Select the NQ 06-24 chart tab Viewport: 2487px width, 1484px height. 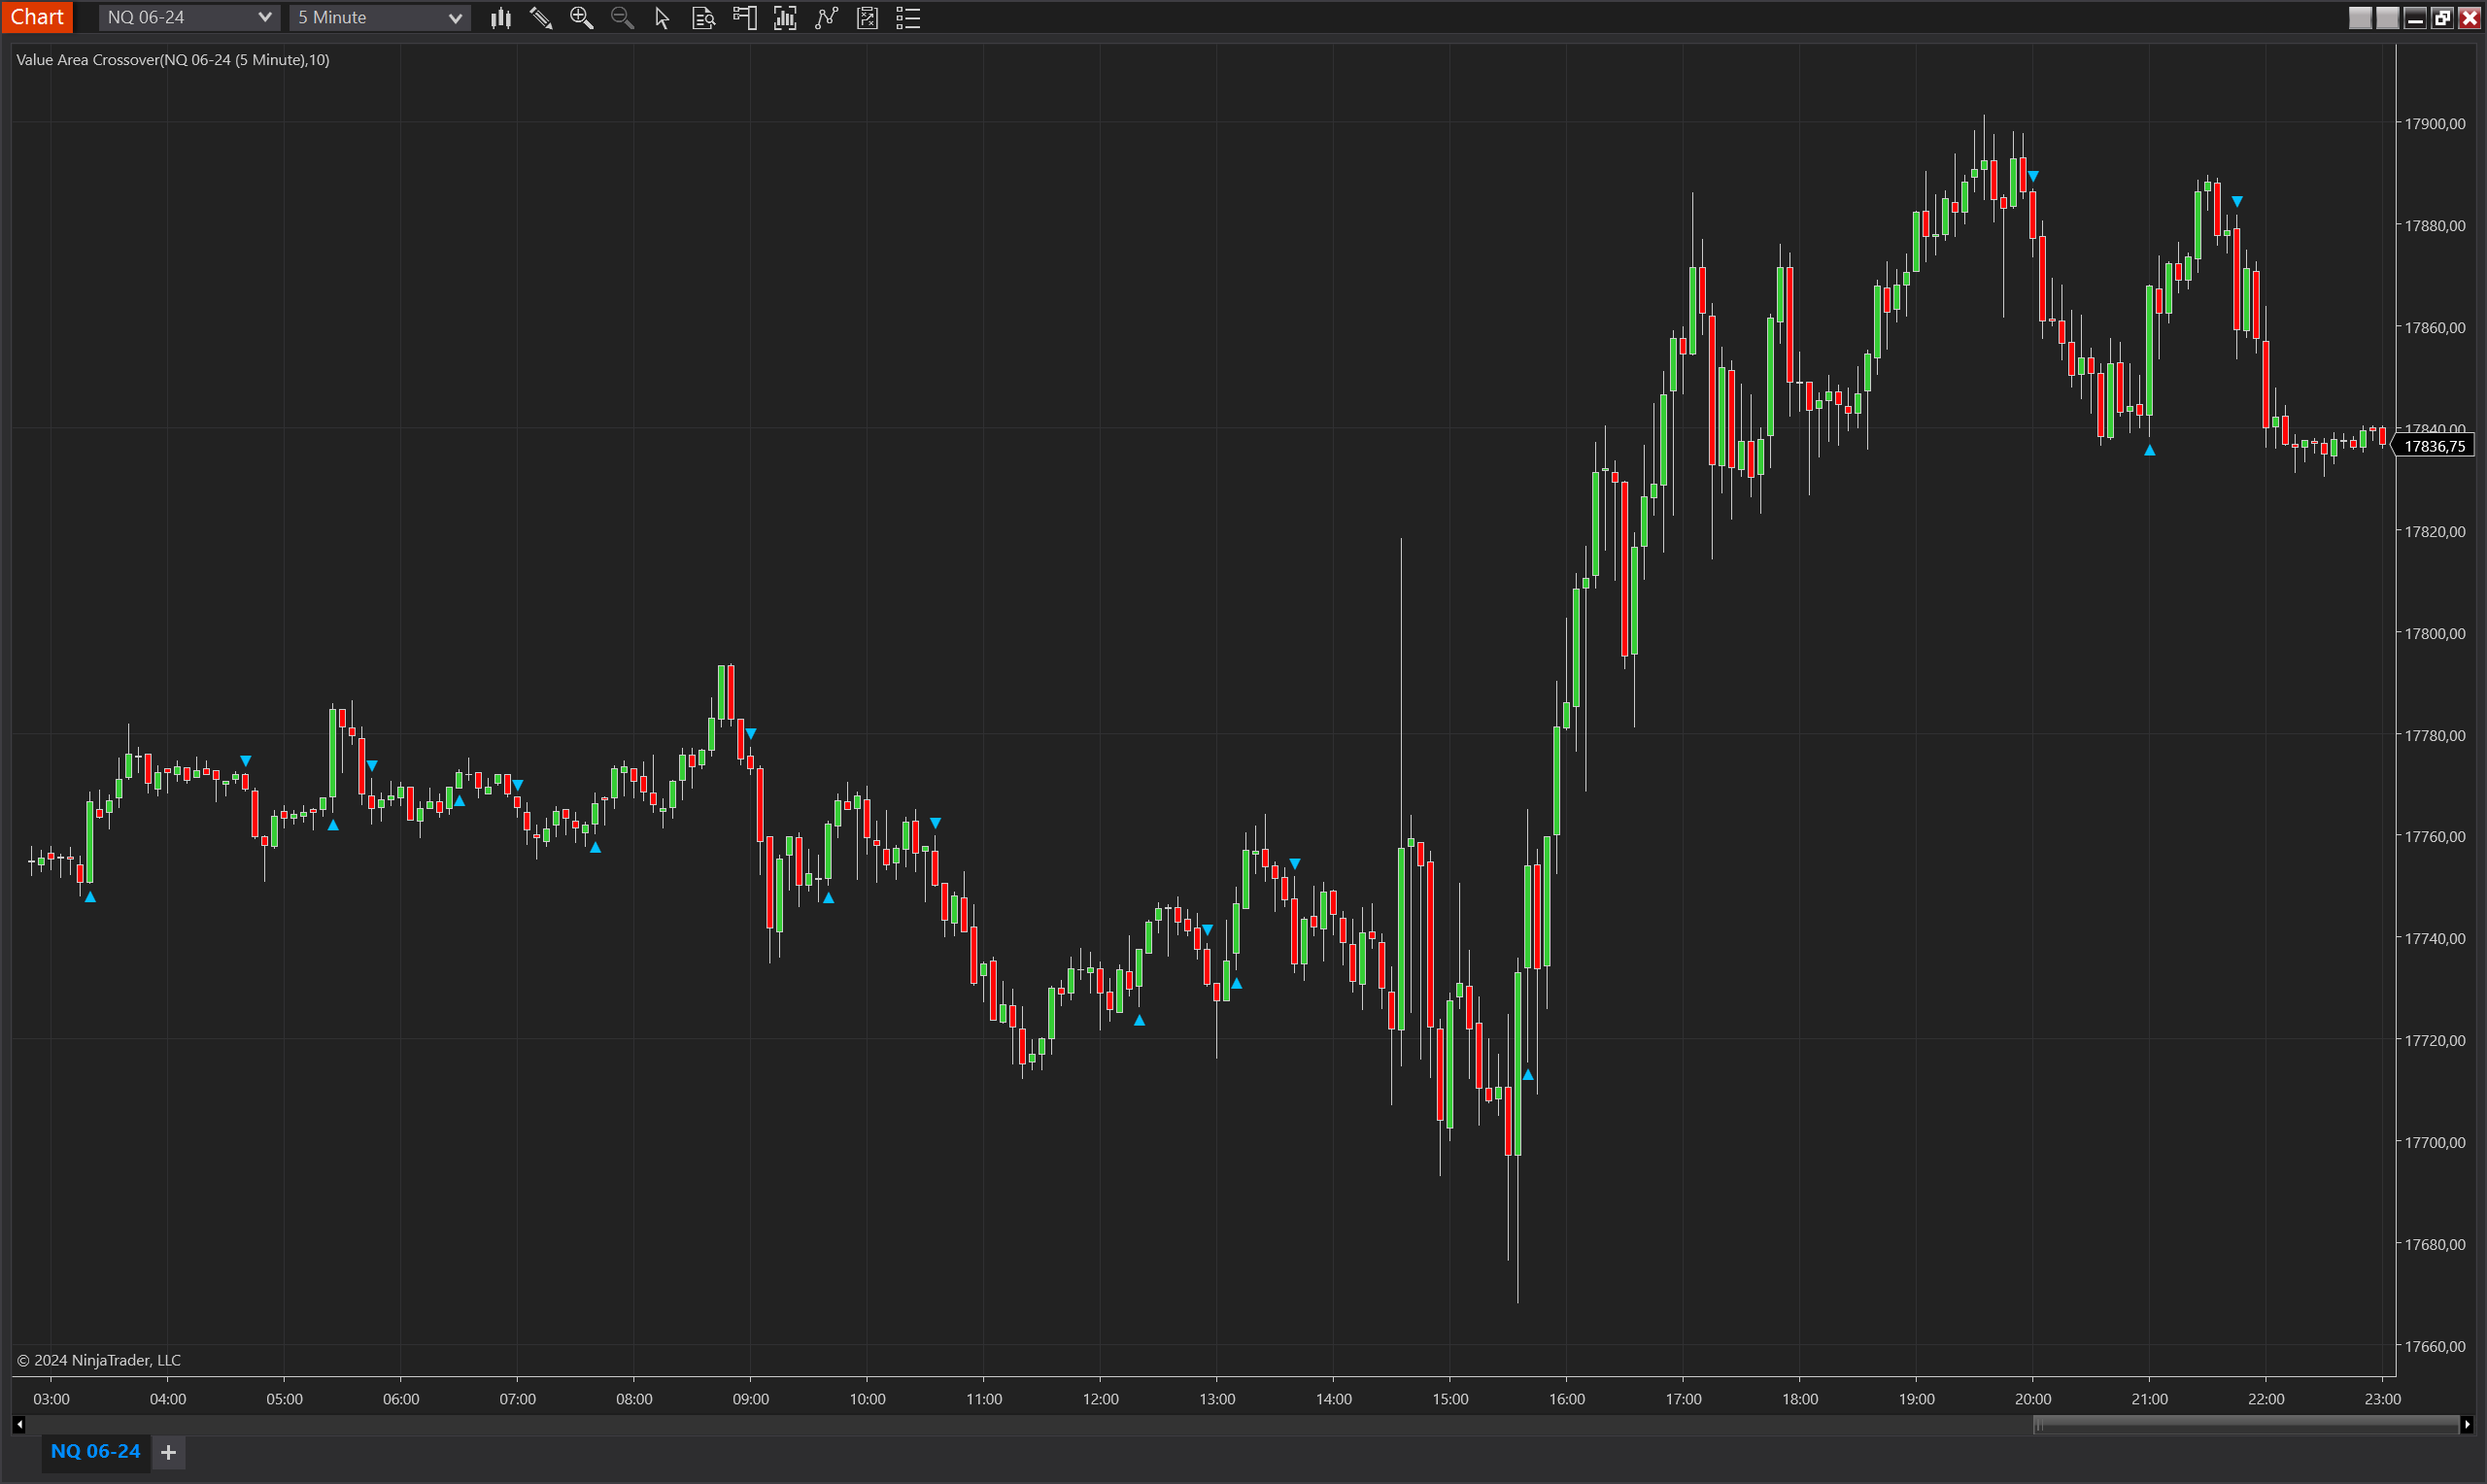click(x=95, y=1451)
